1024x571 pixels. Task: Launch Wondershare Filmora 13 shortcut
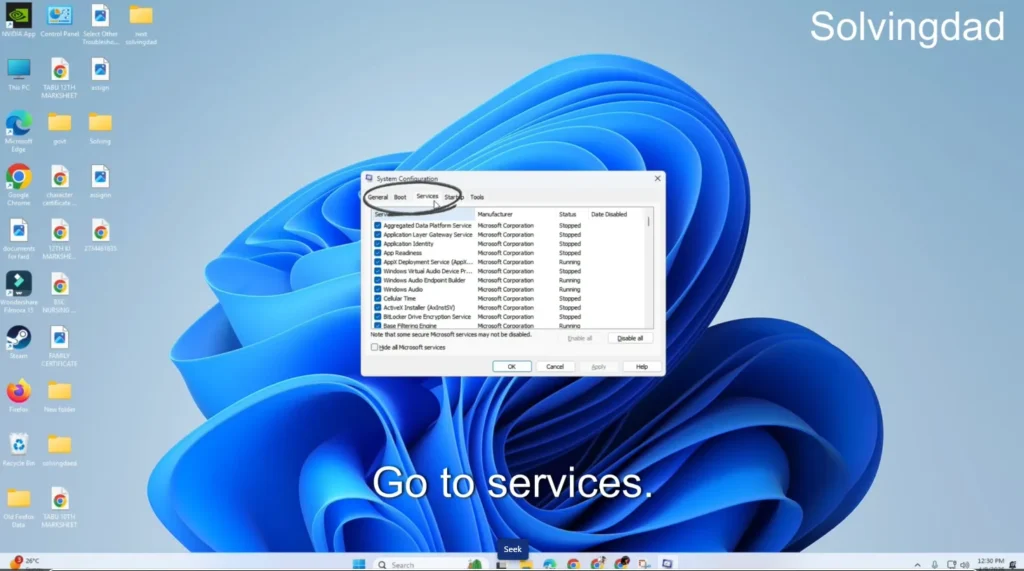point(18,293)
